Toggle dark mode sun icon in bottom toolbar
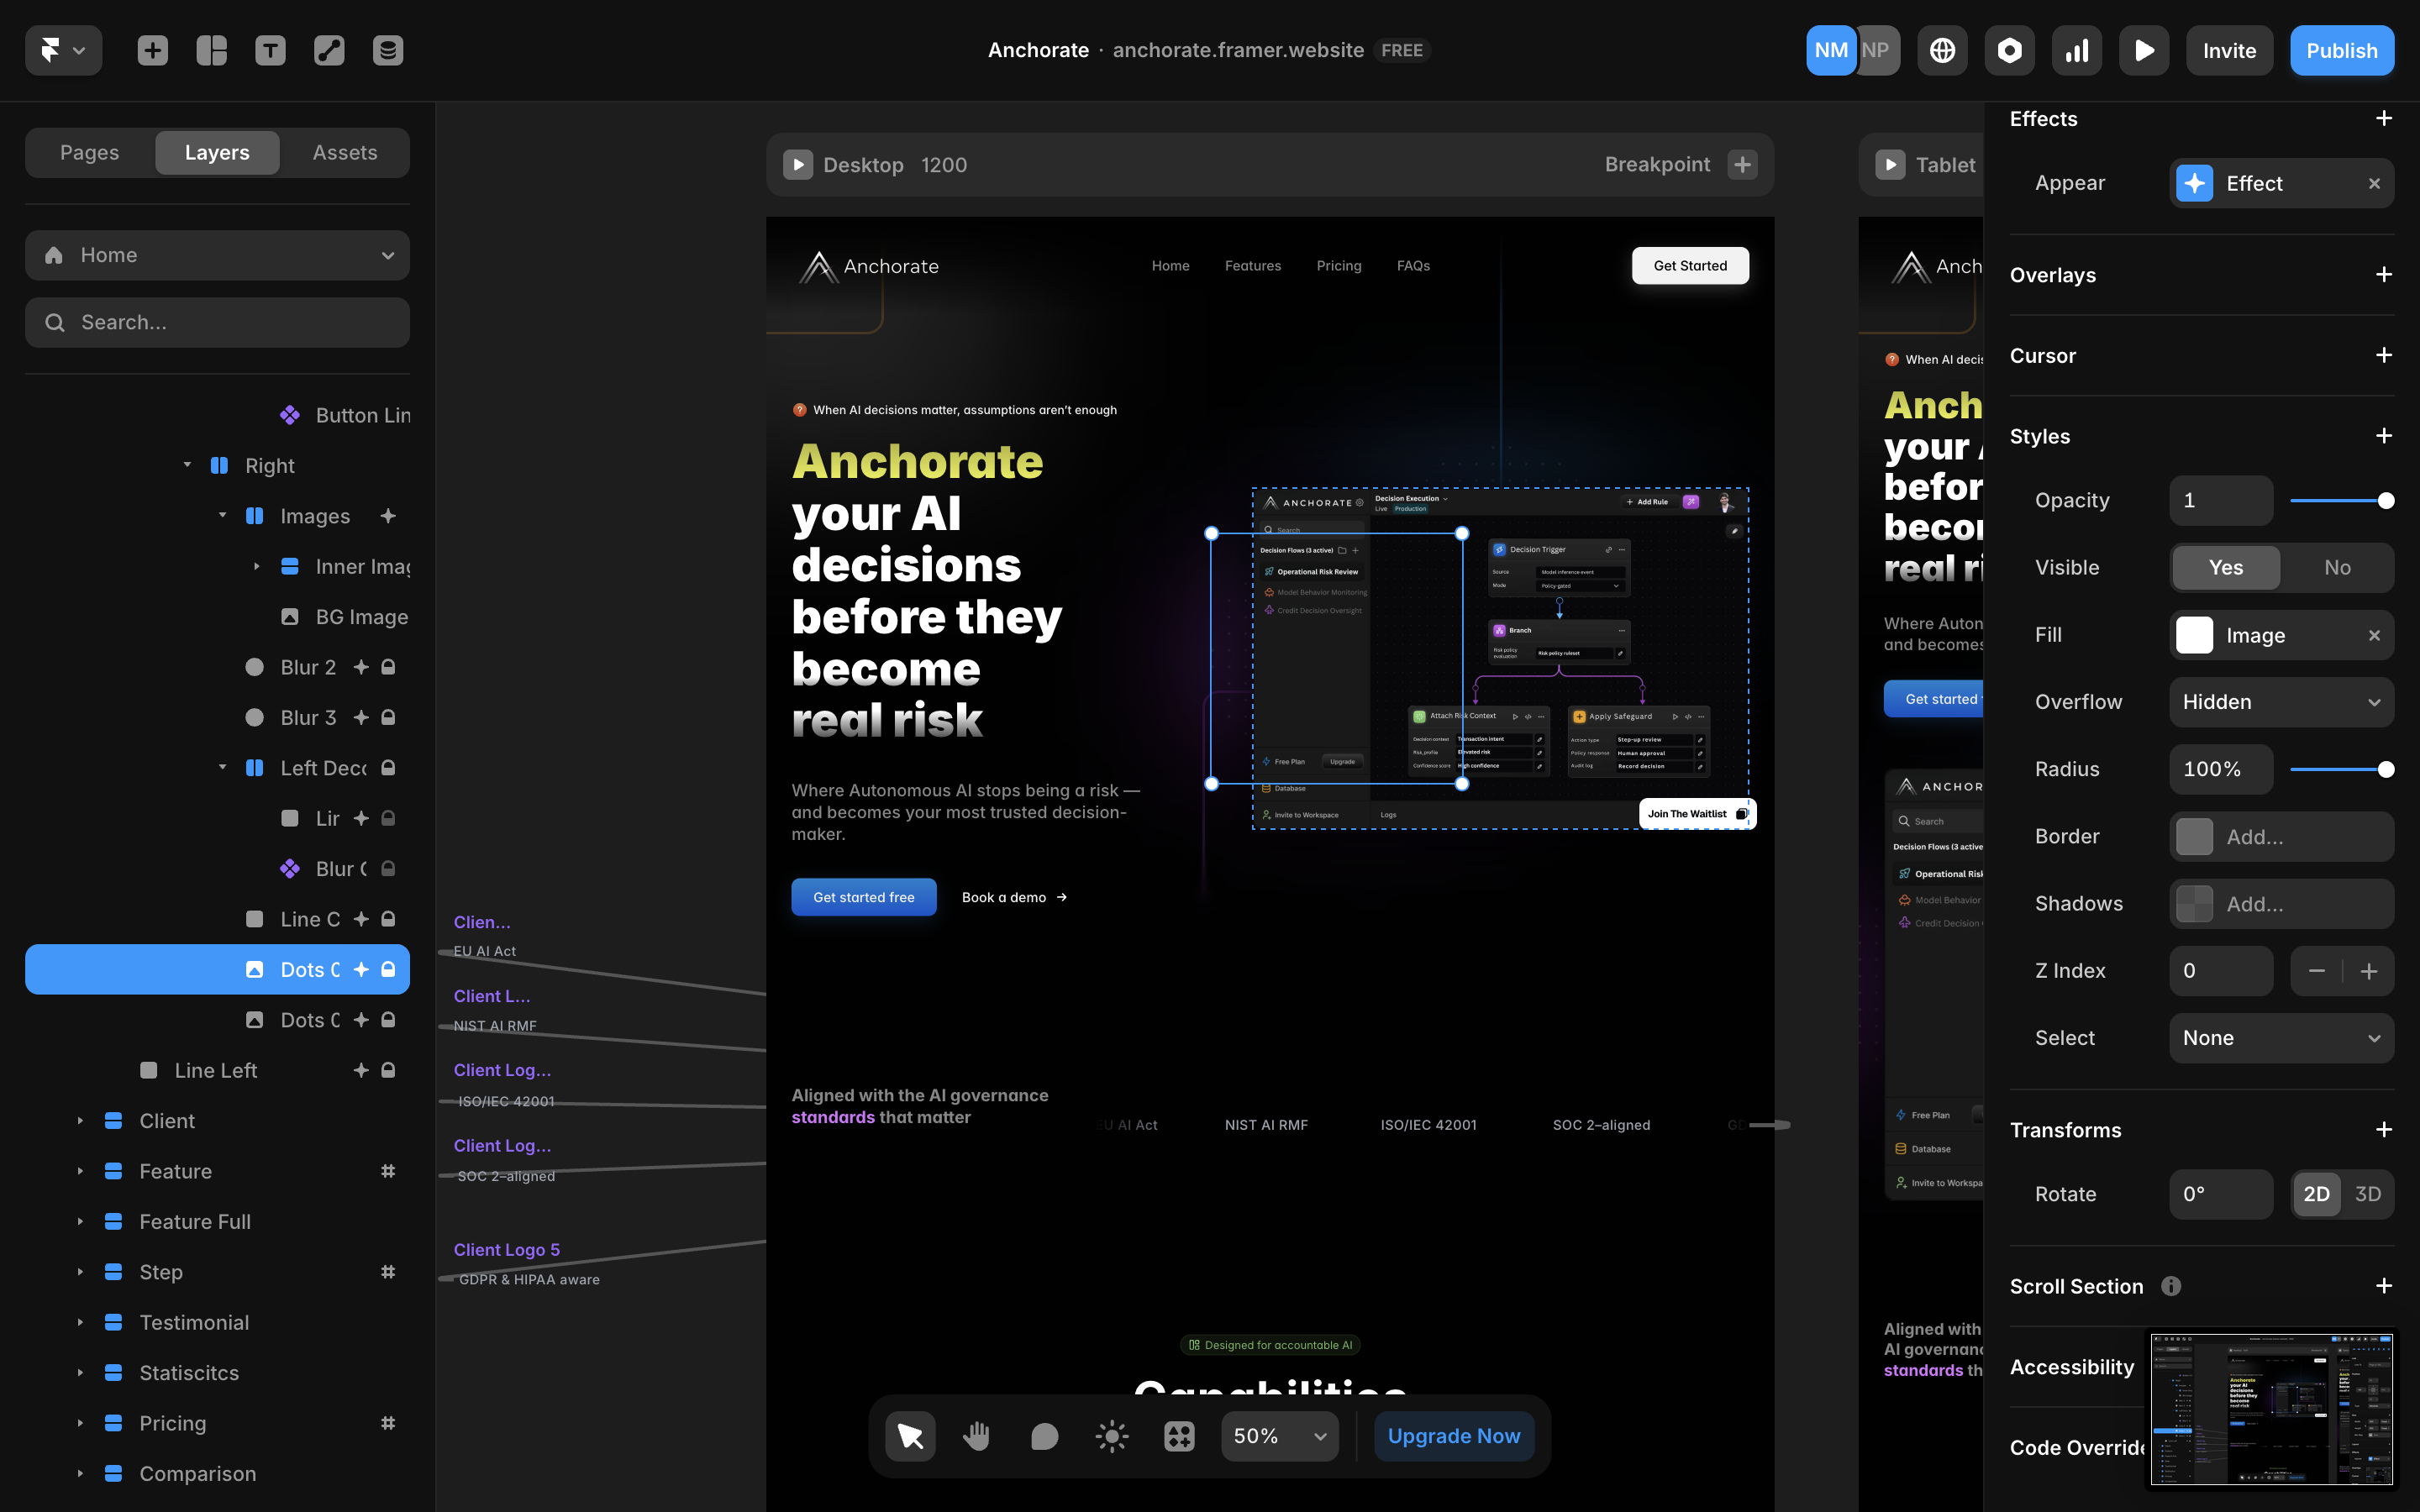 (x=1111, y=1436)
